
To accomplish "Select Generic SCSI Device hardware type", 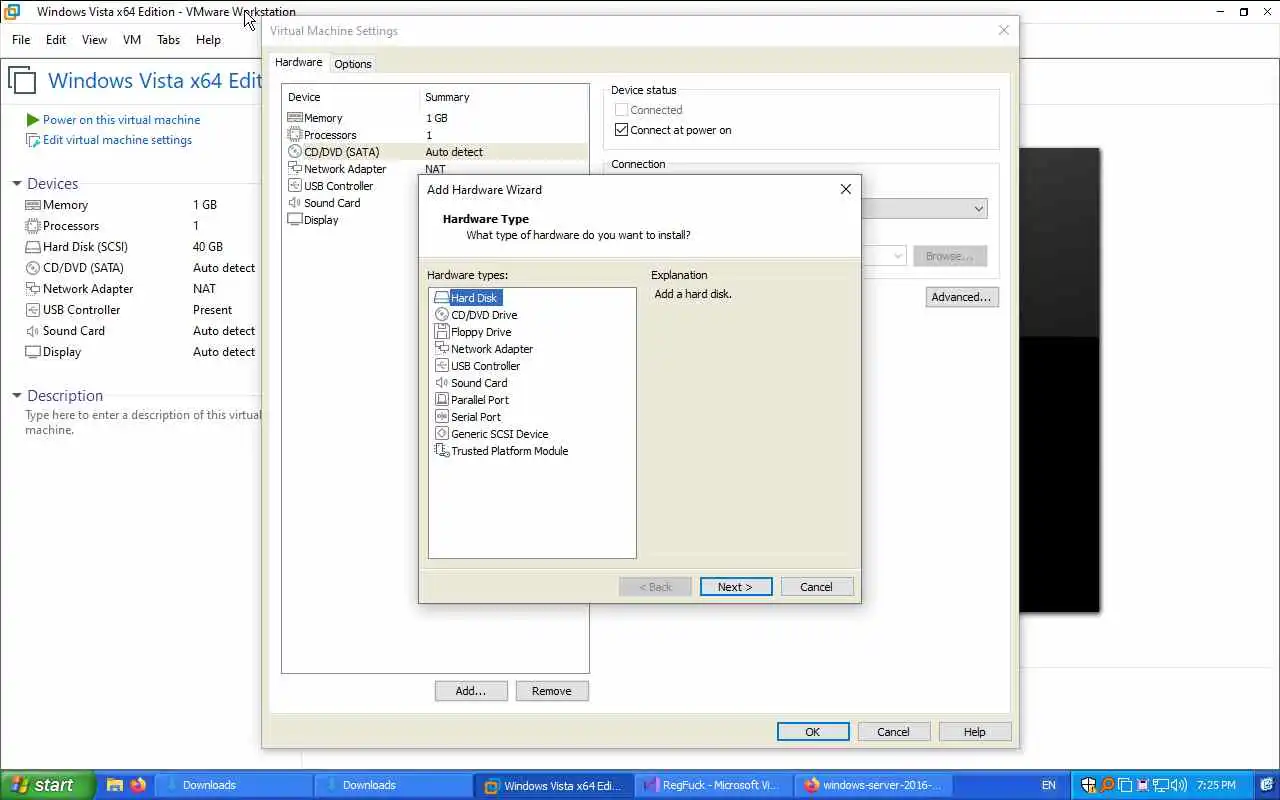I will pyautogui.click(x=491, y=434).
